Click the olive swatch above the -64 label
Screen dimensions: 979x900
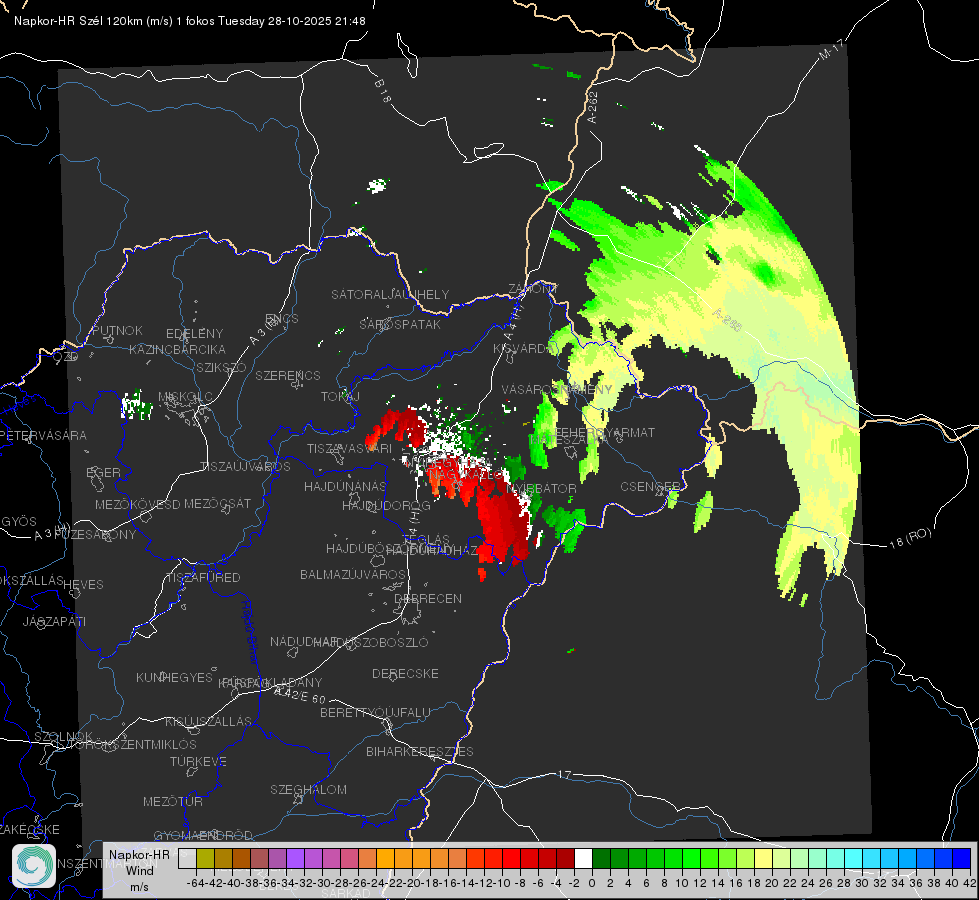205,858
